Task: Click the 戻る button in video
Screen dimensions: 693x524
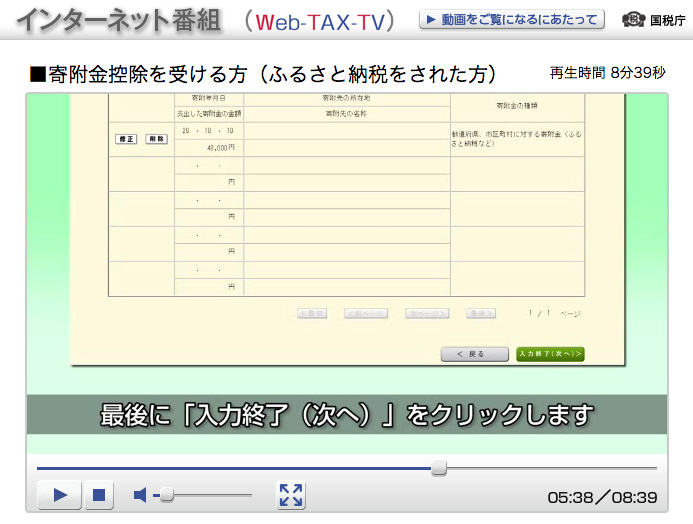Action: click(x=475, y=354)
